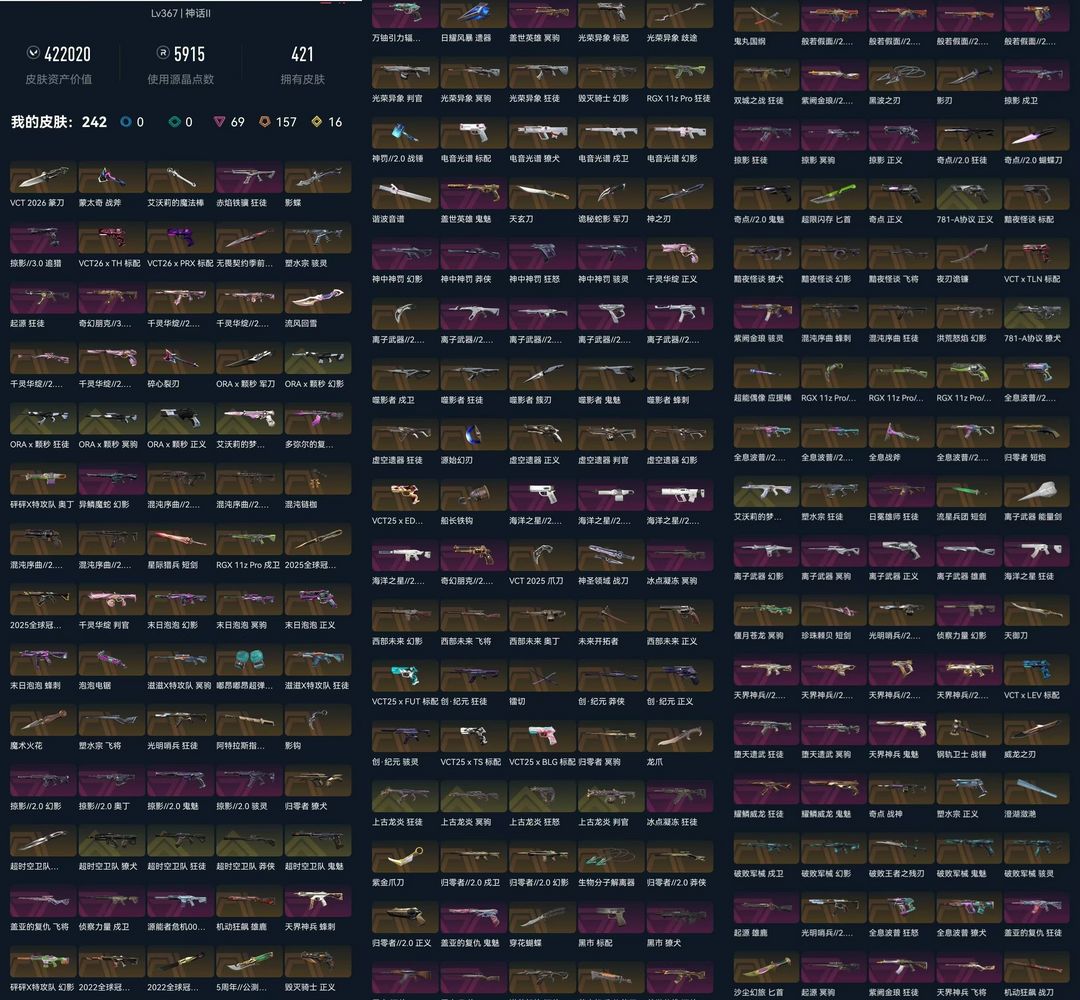Viewport: 1080px width, 1000px height.
Task: Select the 蒙太奇 战斧 axe skin
Action: point(112,178)
